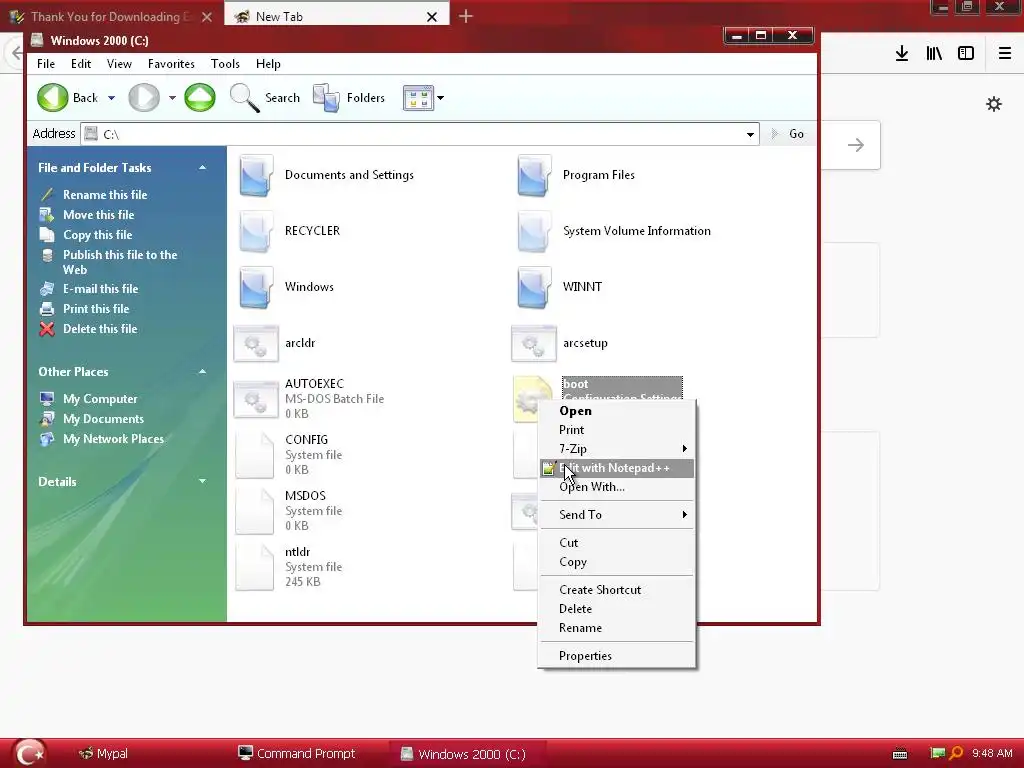
Task: Open the Favorites menu
Action: tap(171, 64)
